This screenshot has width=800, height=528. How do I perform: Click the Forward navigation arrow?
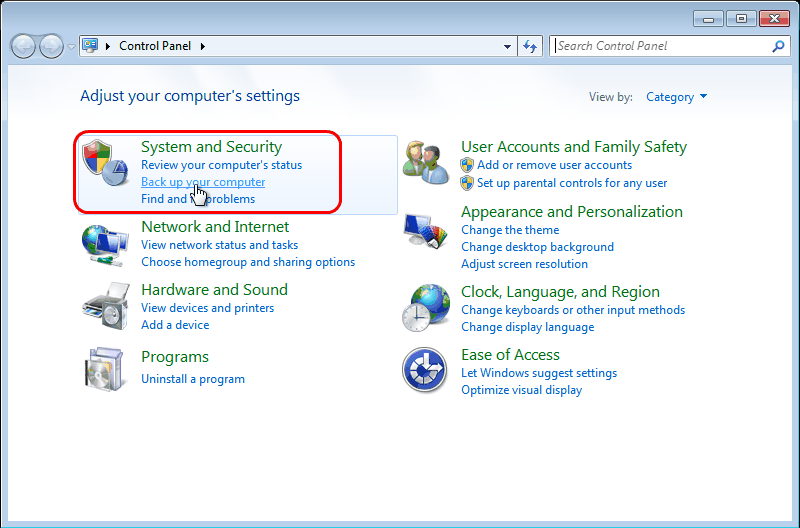point(52,46)
